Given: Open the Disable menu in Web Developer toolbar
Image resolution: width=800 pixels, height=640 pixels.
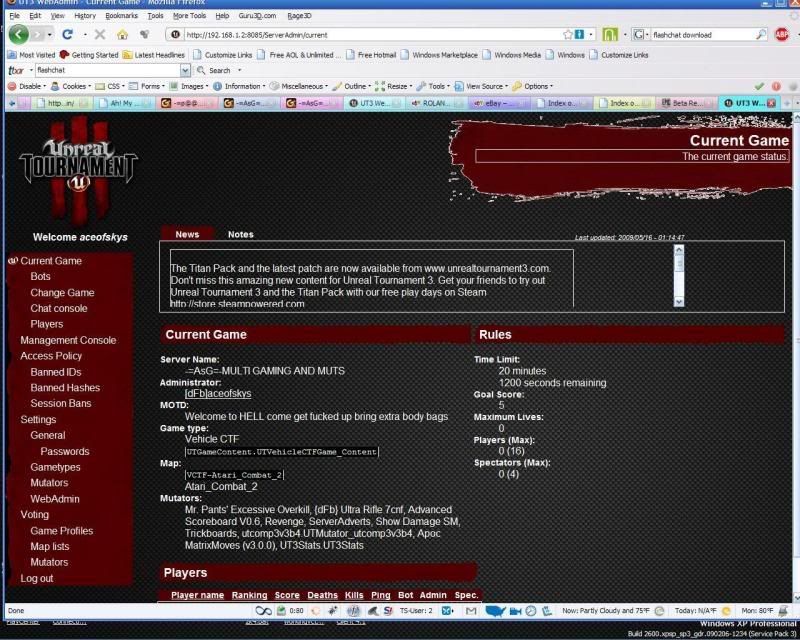Looking at the screenshot, I should [x=27, y=86].
